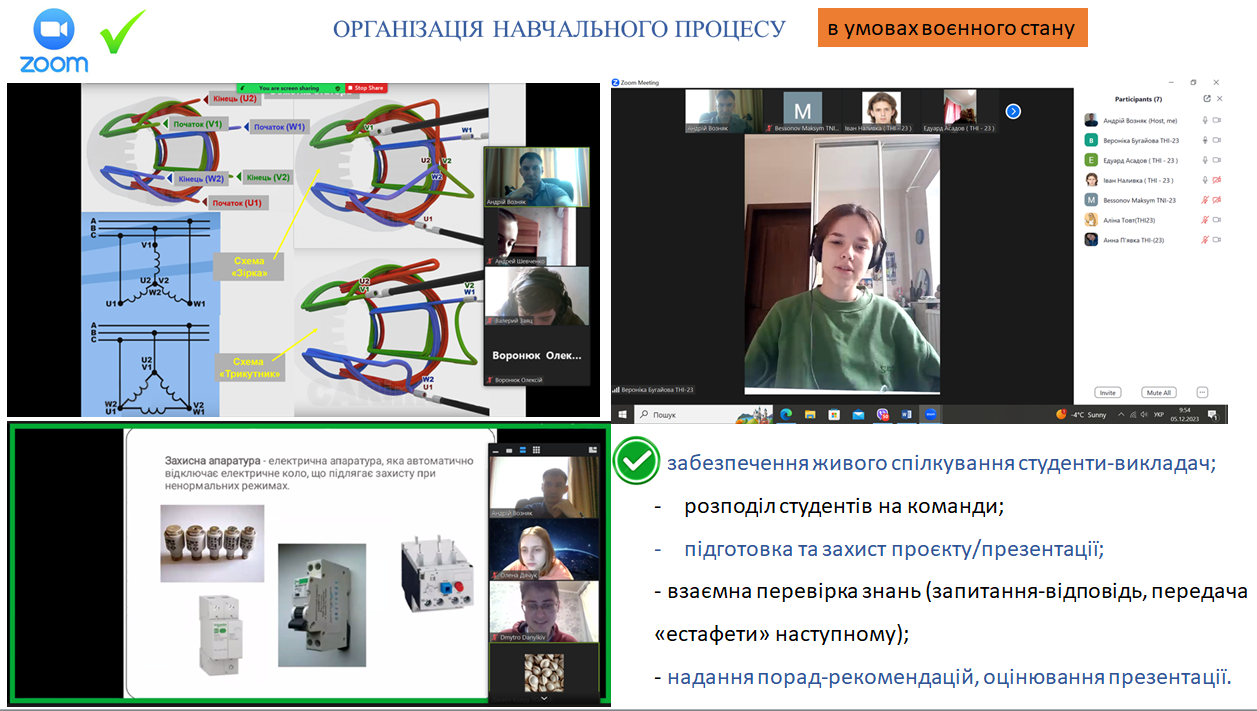
Task: Start the camera for Іван Наливка
Action: coord(1218,180)
